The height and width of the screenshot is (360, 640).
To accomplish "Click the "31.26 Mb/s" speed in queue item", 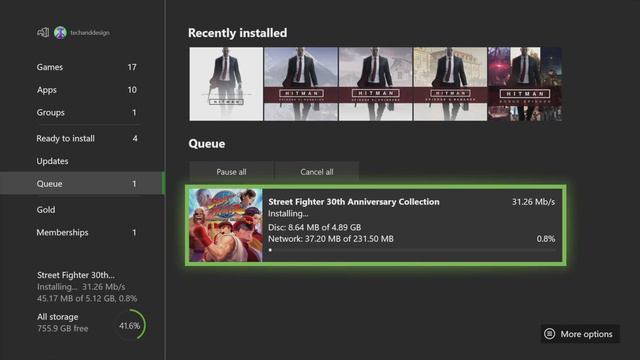I will 533,202.
